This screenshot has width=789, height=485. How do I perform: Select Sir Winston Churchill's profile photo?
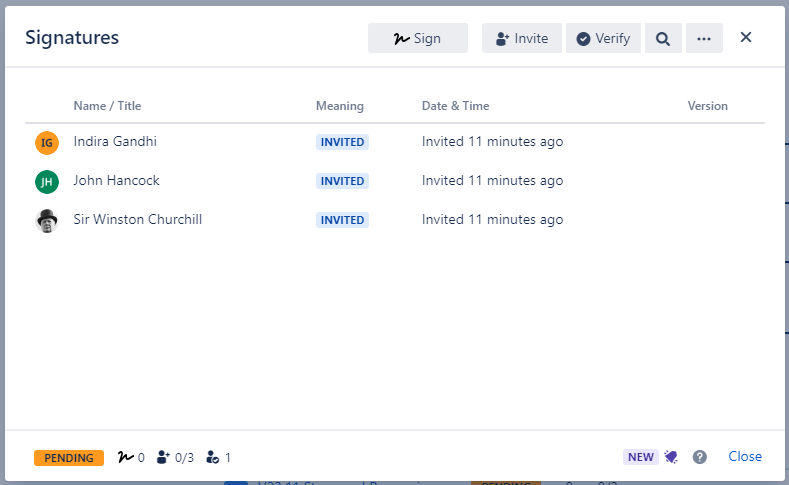tap(47, 220)
